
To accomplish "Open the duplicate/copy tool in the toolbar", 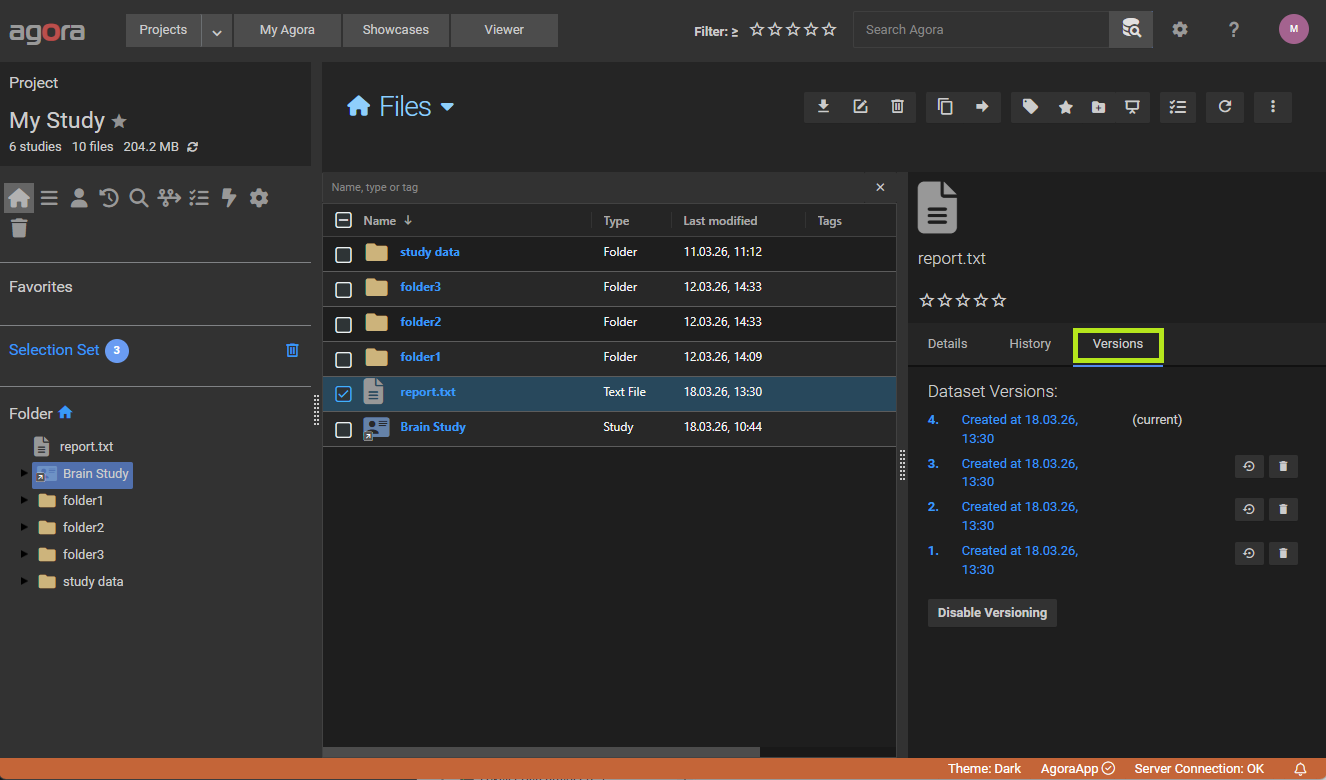I will pos(945,107).
